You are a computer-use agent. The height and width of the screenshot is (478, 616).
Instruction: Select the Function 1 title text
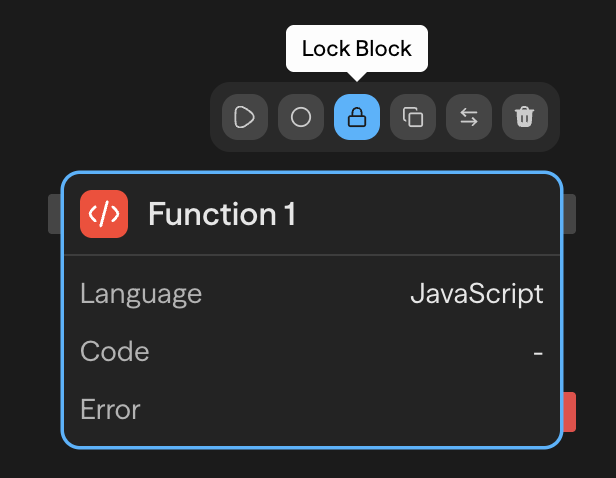[222, 214]
